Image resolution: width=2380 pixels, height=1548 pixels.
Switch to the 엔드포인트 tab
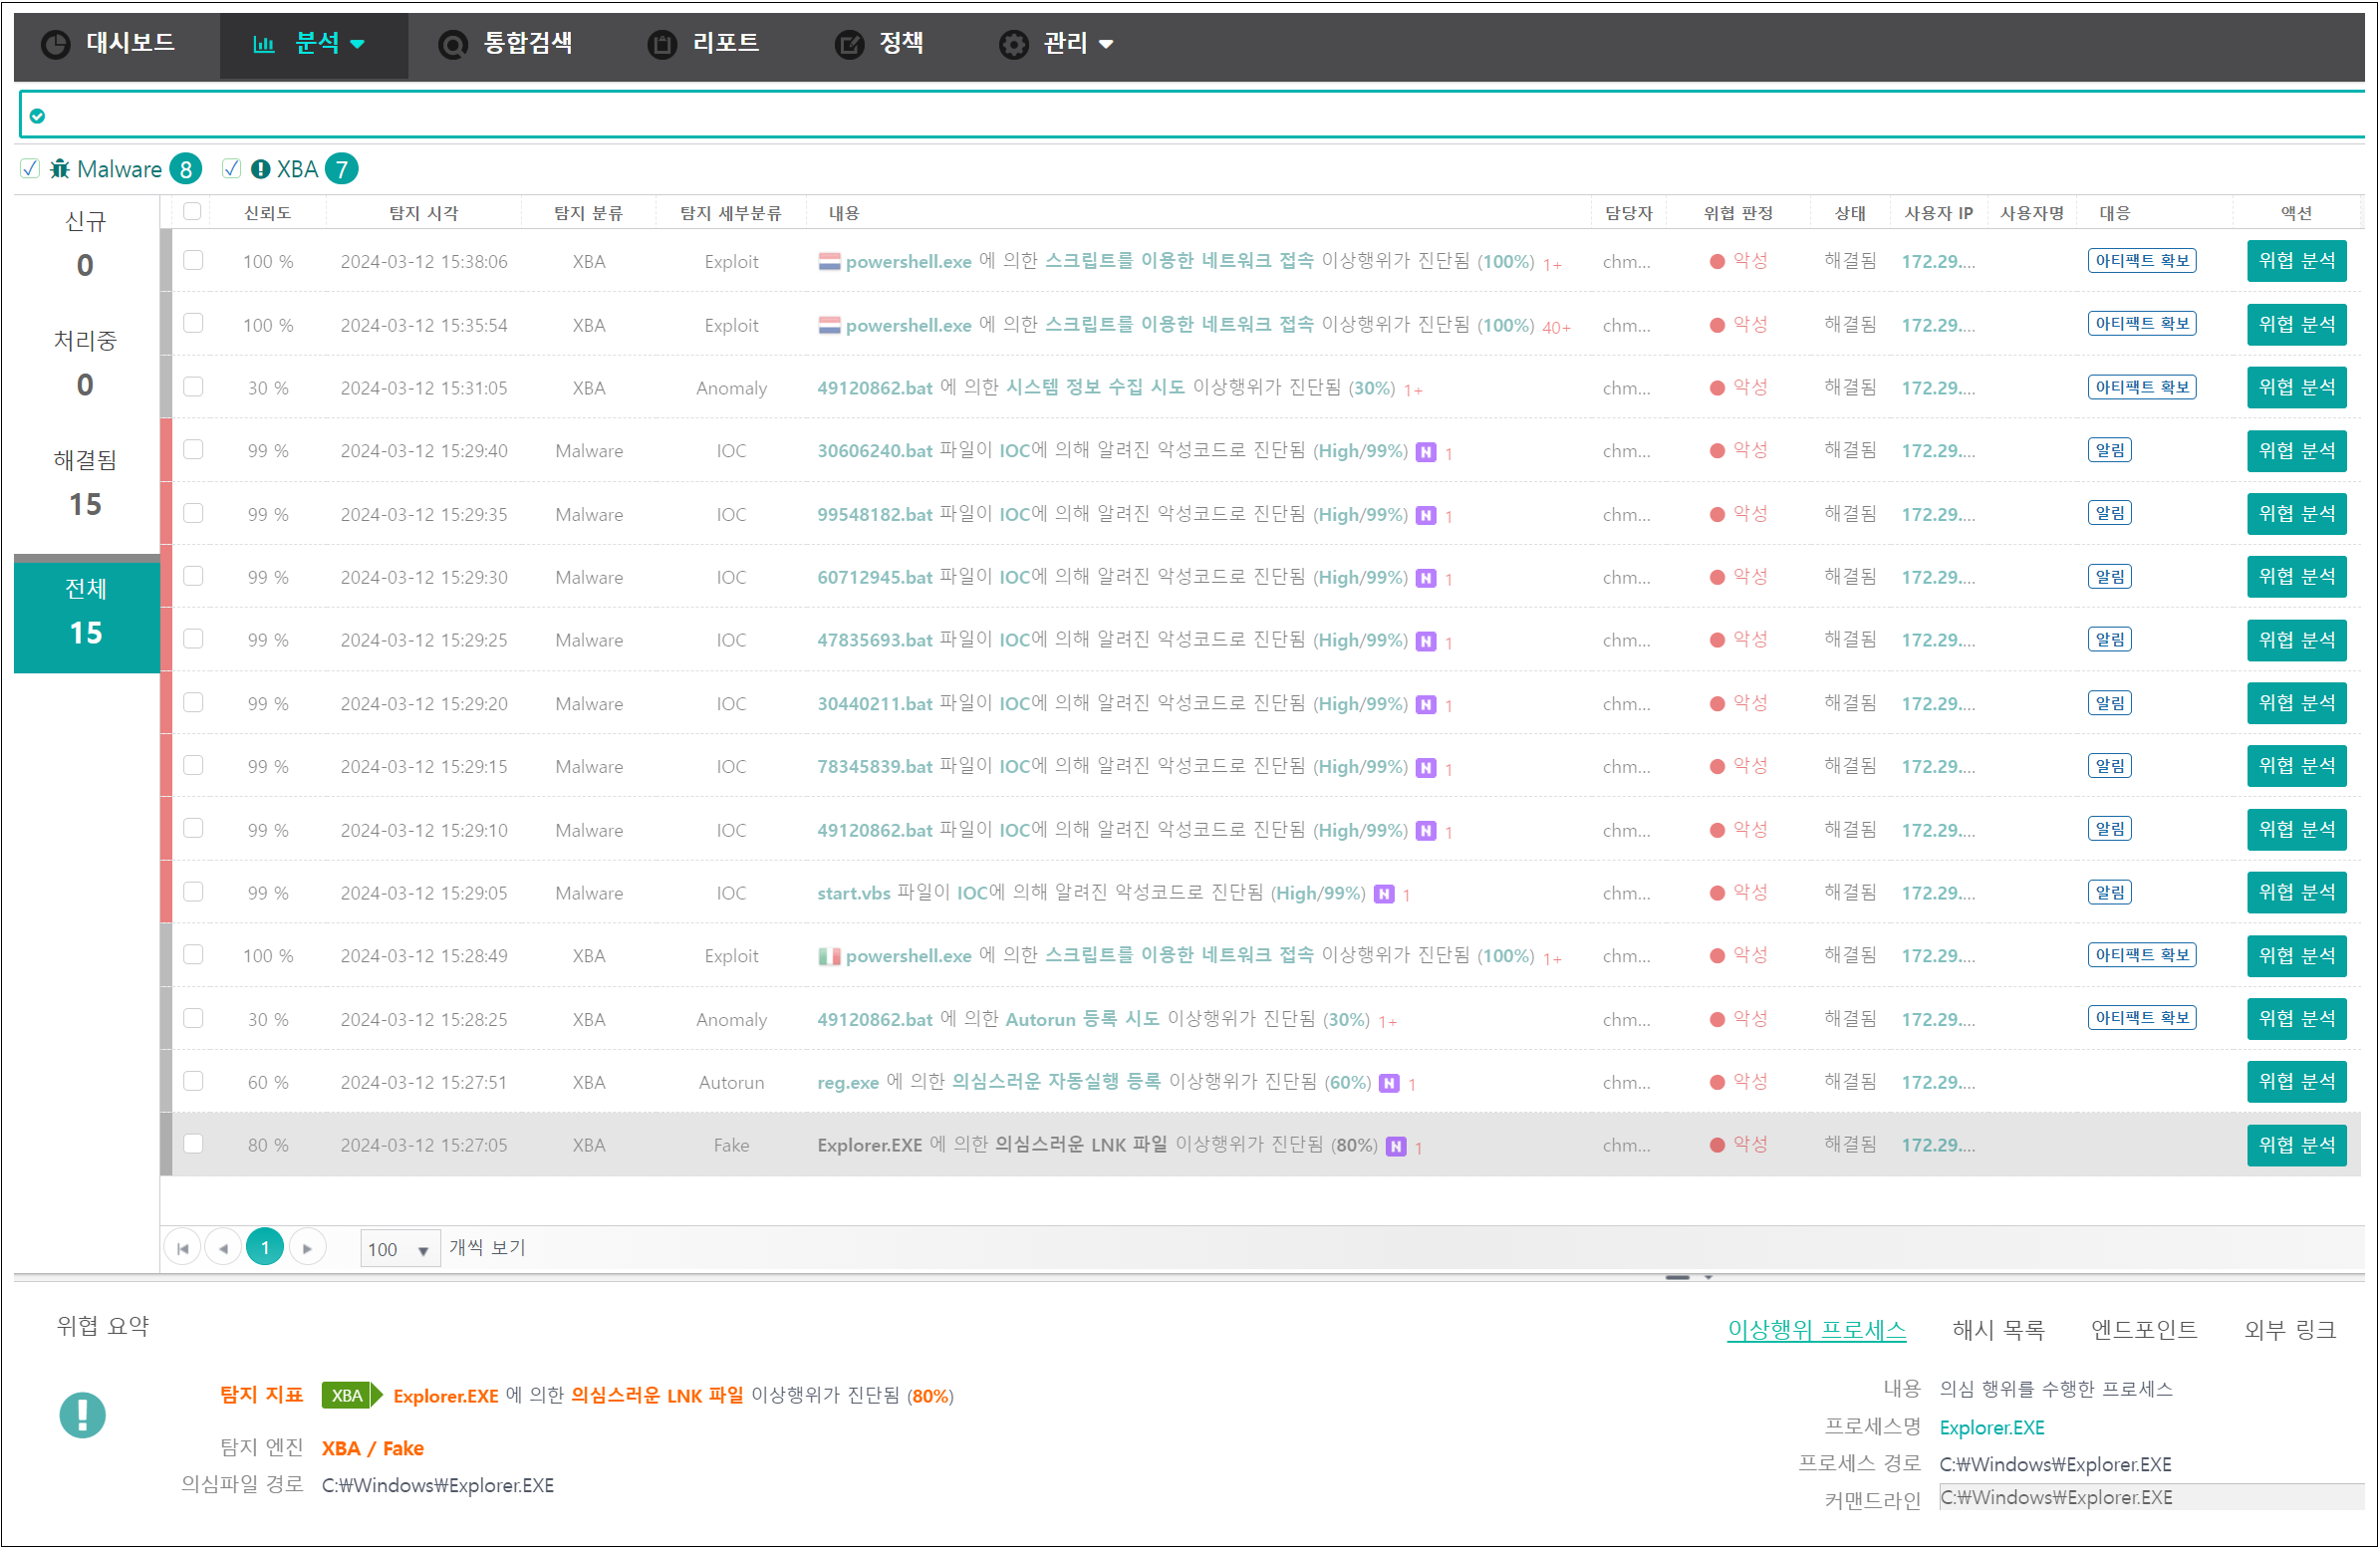pos(2144,1330)
